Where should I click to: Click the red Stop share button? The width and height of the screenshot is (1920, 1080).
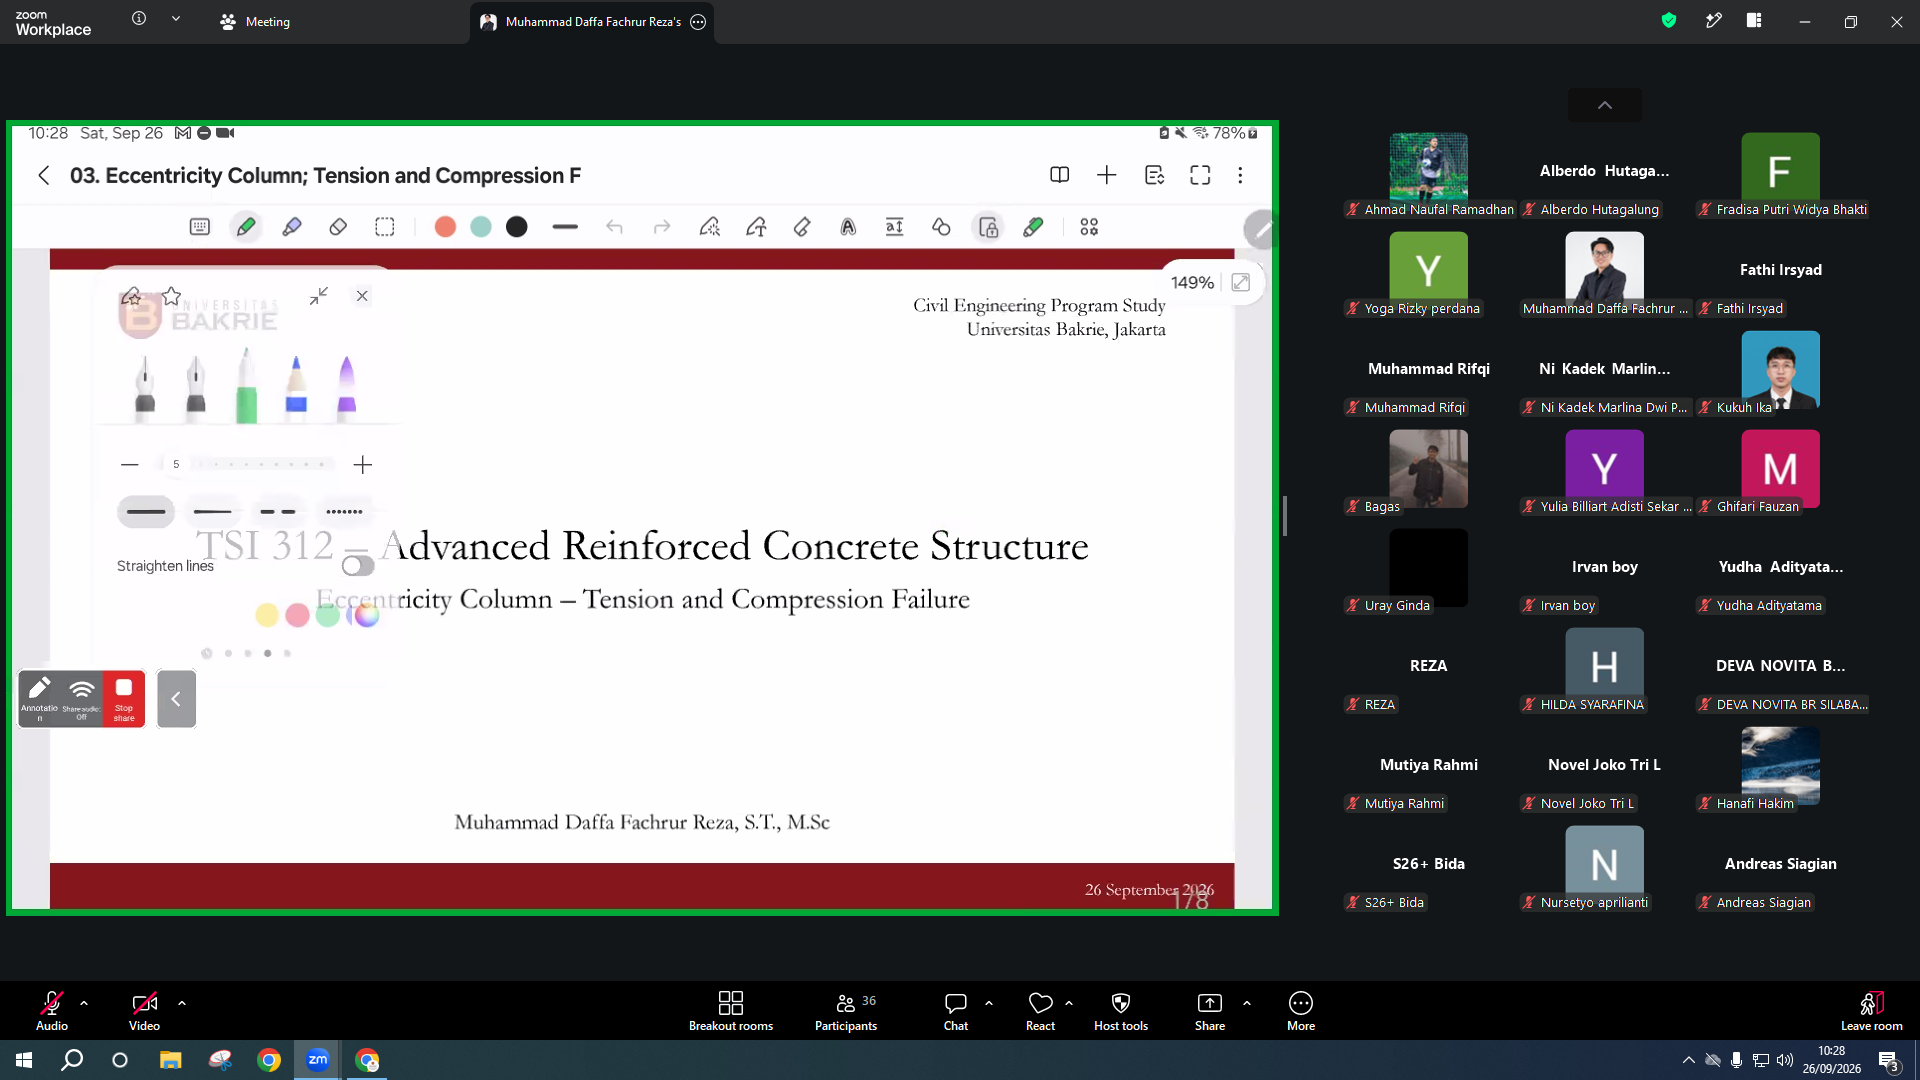point(124,698)
